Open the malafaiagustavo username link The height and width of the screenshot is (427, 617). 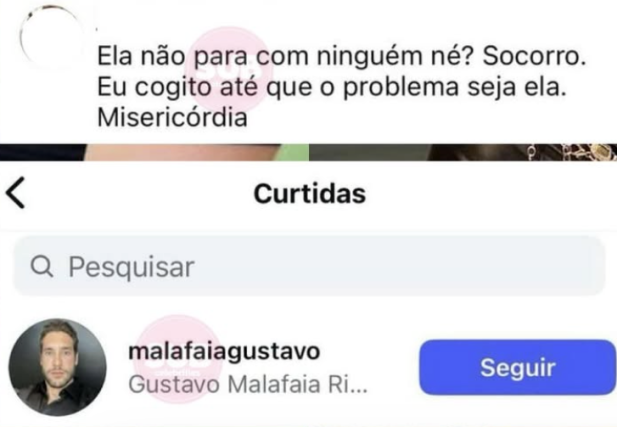click(224, 351)
